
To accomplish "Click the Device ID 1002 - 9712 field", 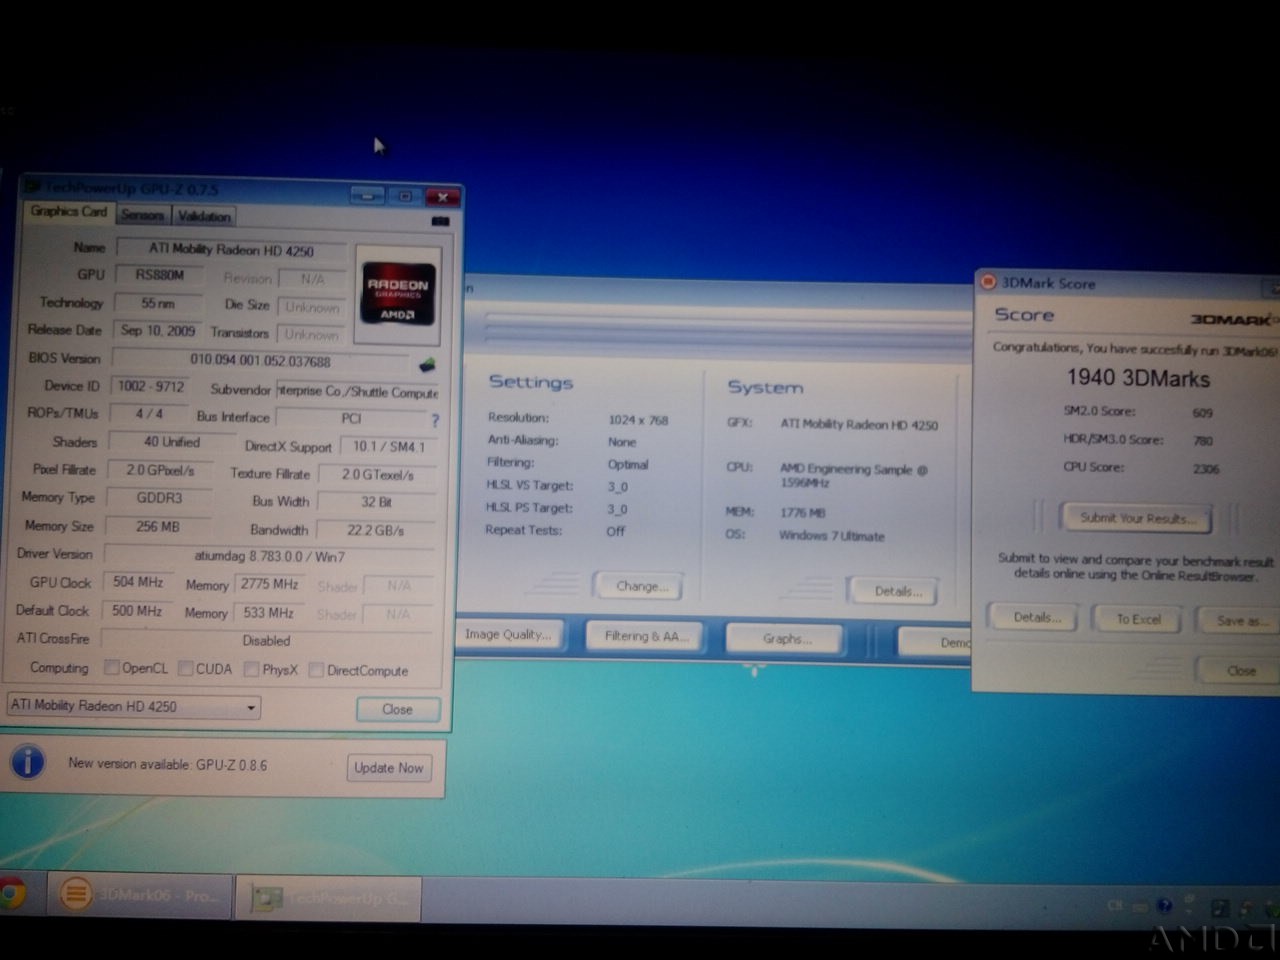I will (x=151, y=386).
